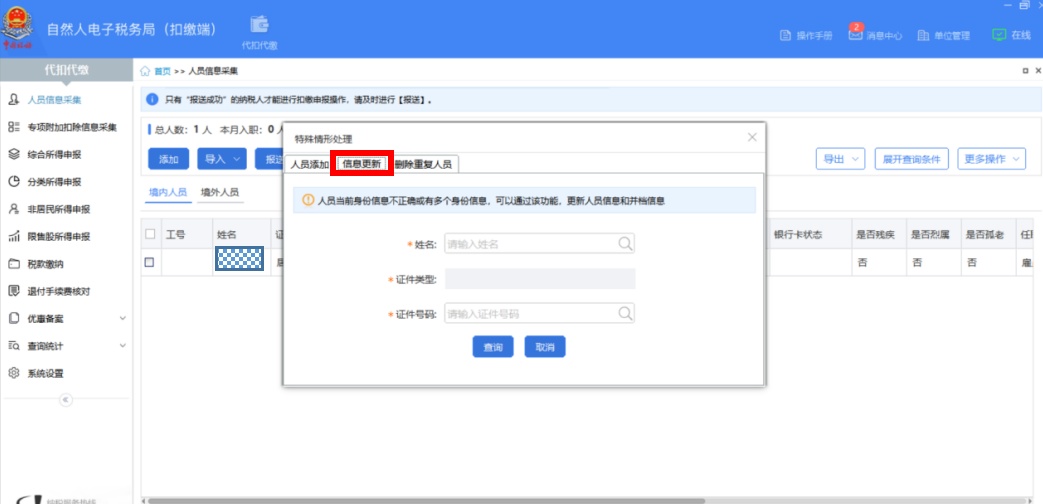Screen dimensions: 1043x504
Task: Expand the 优惠备案 sidebar menu
Action: [67, 318]
